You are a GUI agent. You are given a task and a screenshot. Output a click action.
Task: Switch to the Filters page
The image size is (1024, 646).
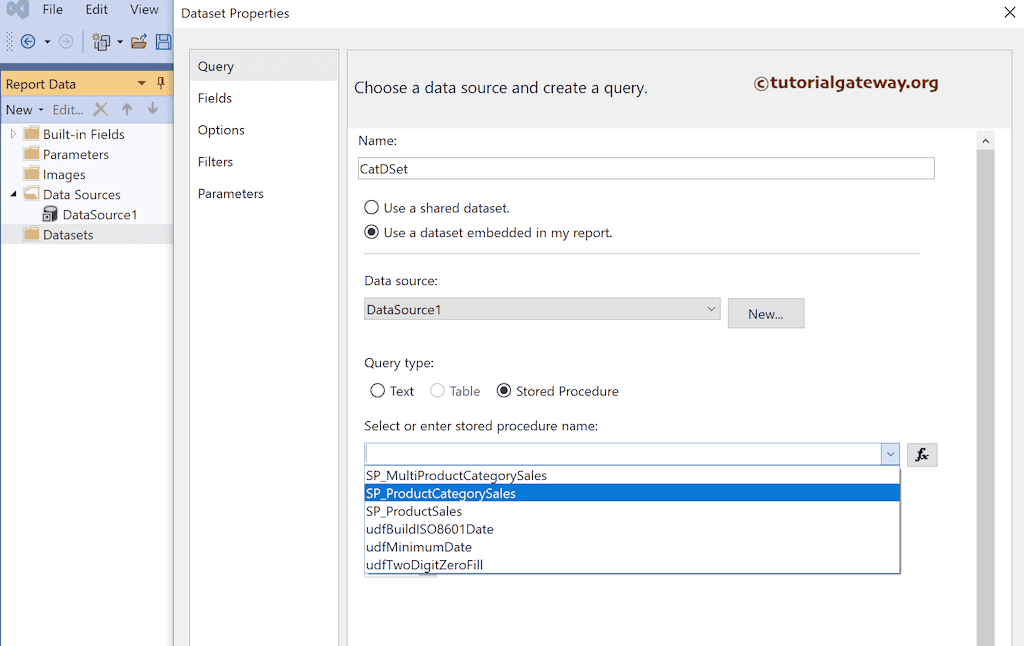pyautogui.click(x=217, y=161)
